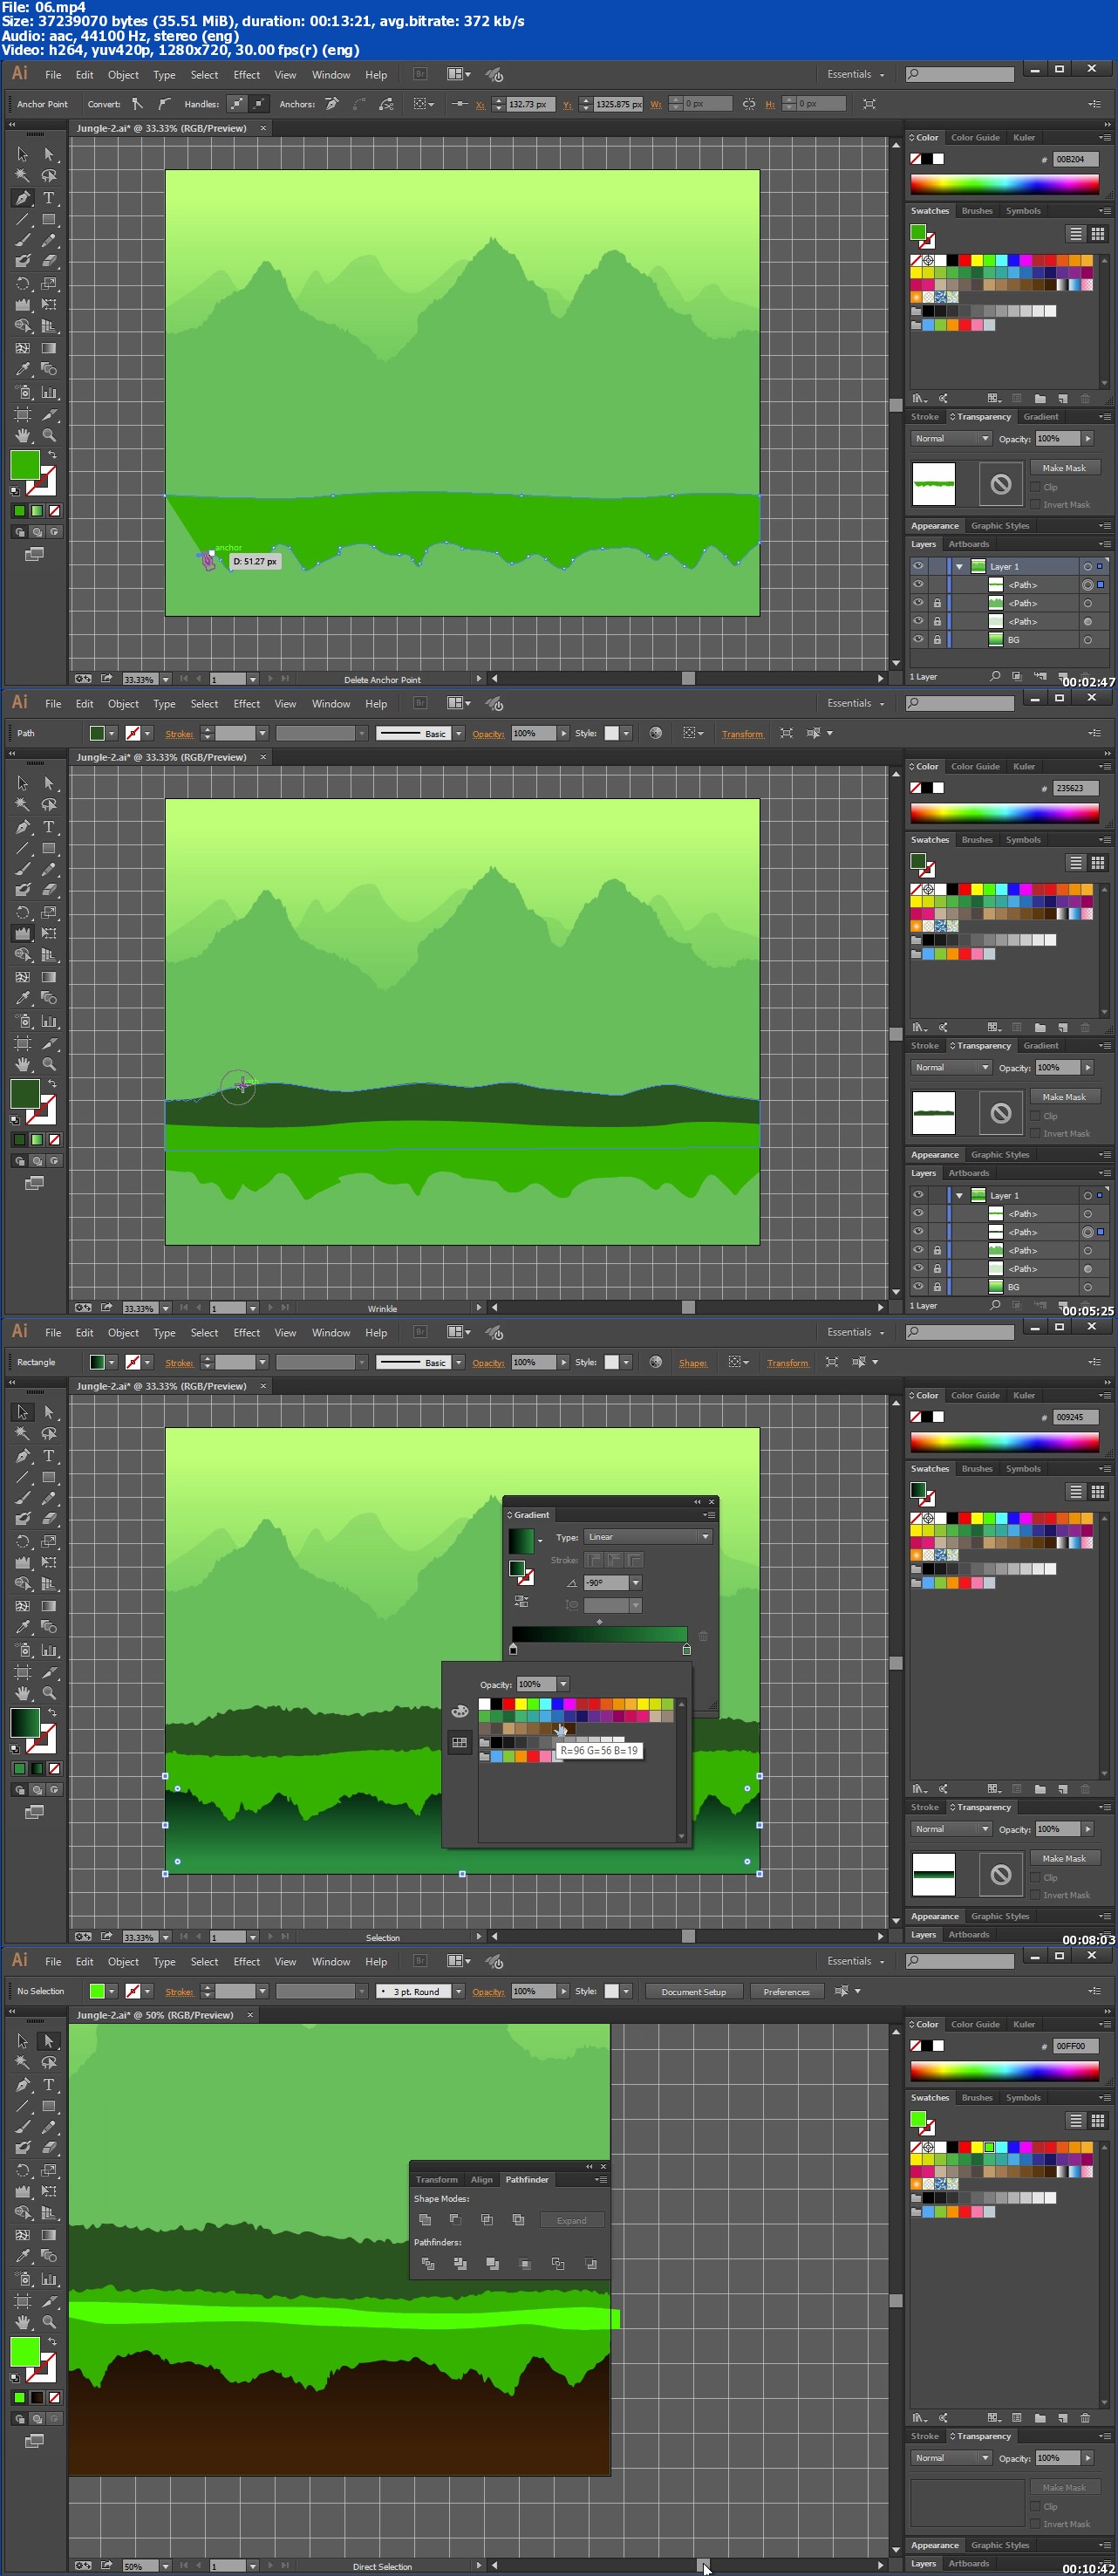This screenshot has width=1118, height=2576.
Task: Click Convert to corner icon in 00:02:47 frame
Action: click(x=138, y=104)
